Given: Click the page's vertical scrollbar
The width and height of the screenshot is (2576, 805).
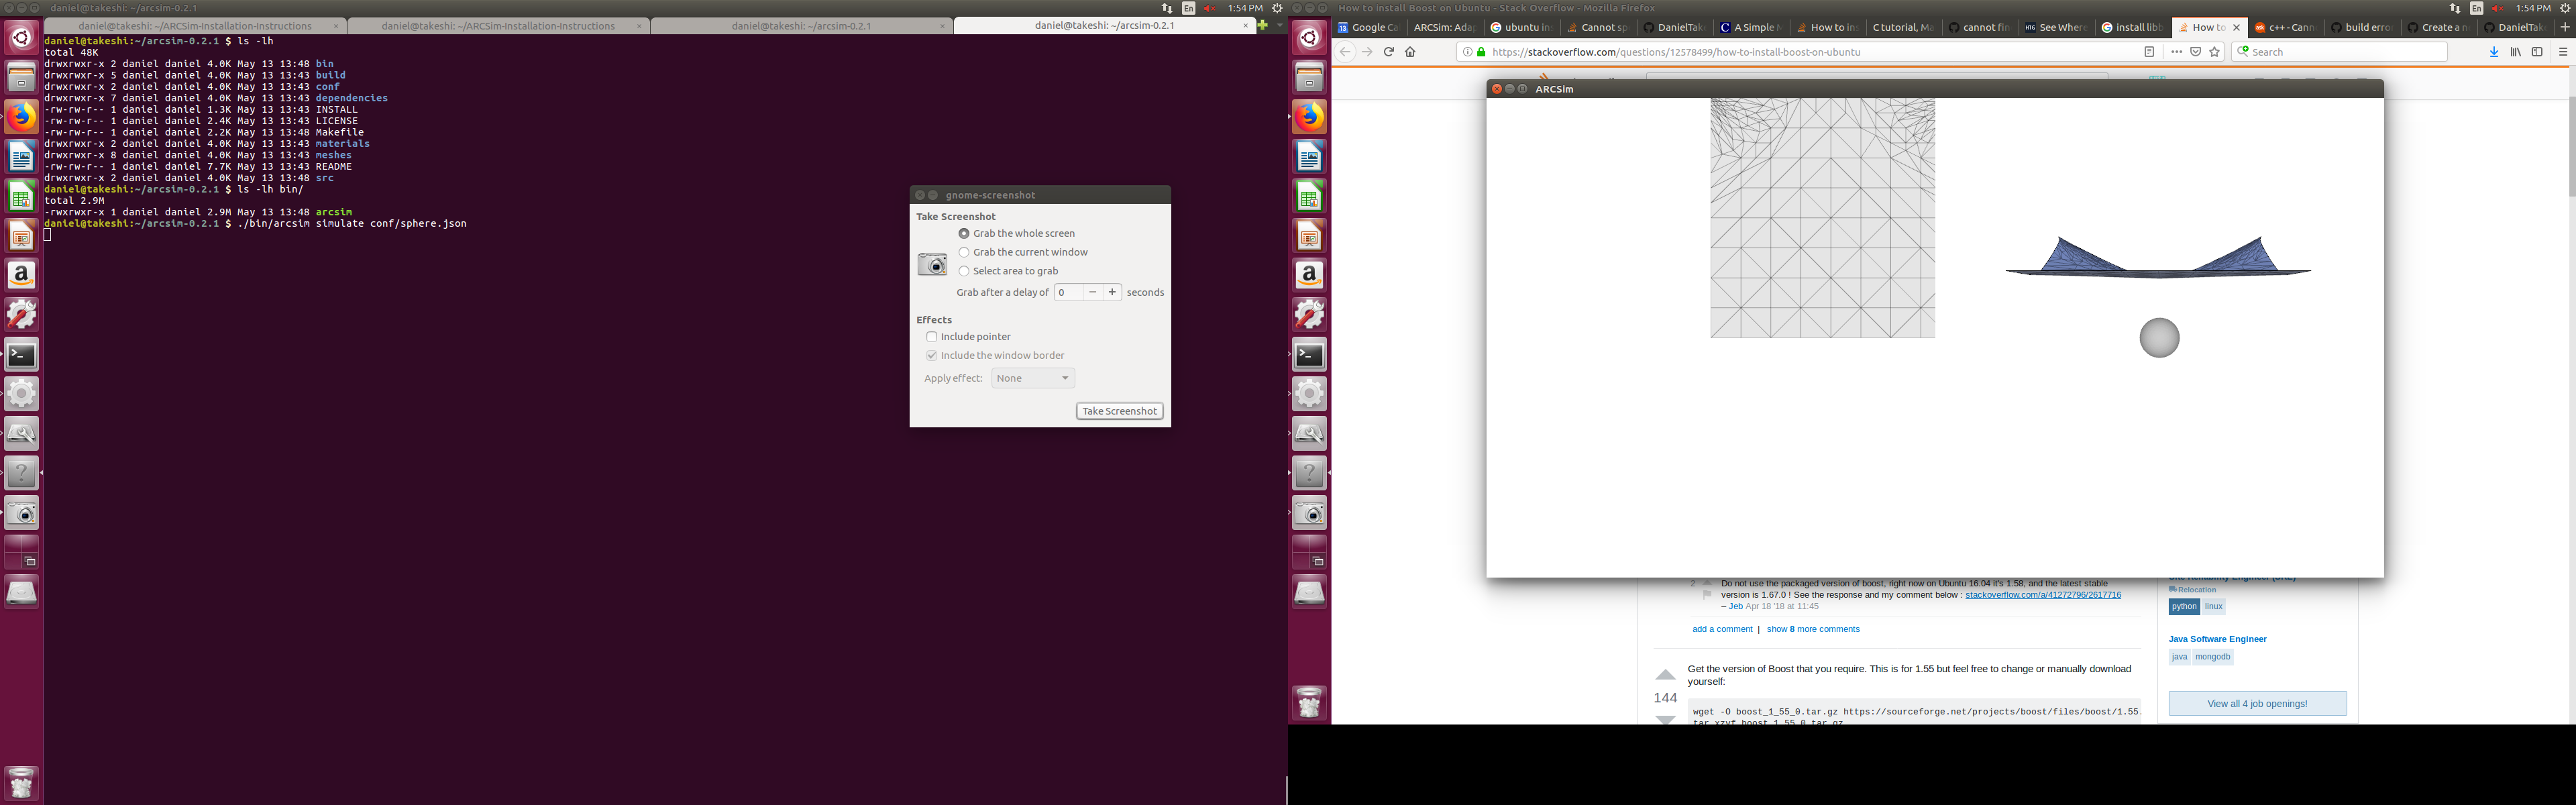Looking at the screenshot, I should point(2570,150).
